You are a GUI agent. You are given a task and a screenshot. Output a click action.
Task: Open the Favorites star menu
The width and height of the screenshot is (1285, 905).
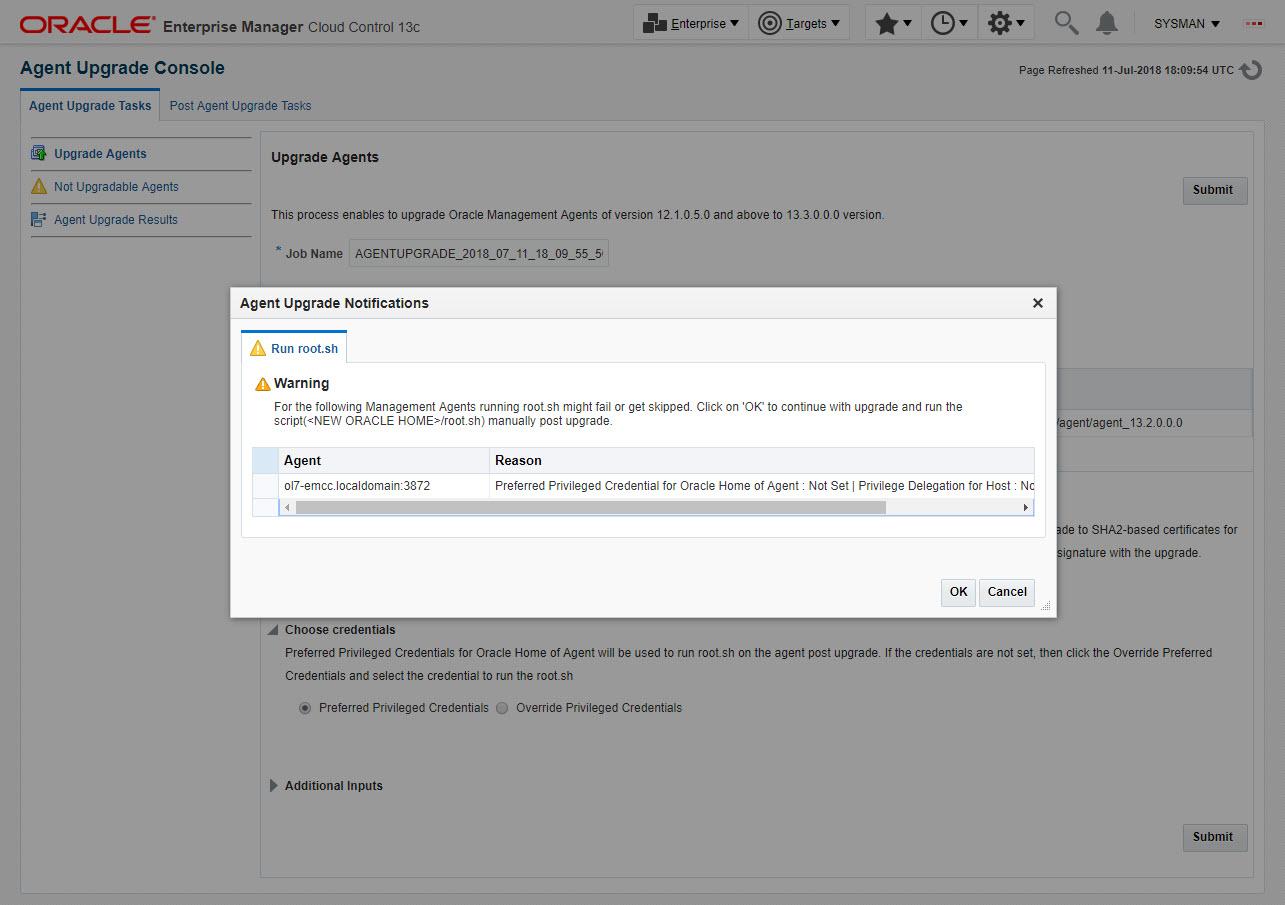[x=892, y=23]
